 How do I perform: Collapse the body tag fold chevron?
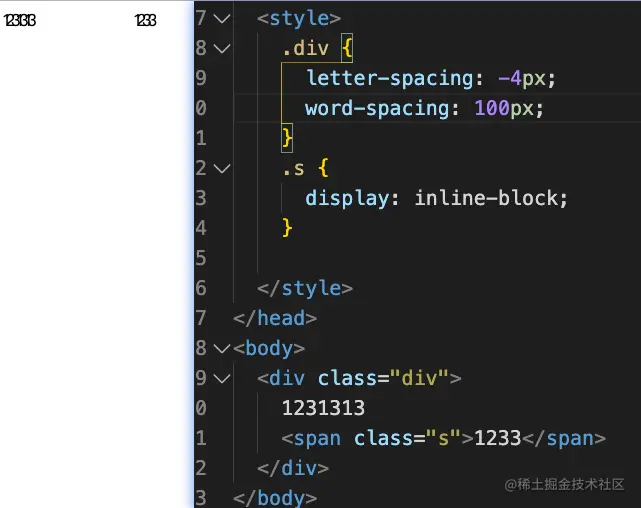[x=222, y=349]
